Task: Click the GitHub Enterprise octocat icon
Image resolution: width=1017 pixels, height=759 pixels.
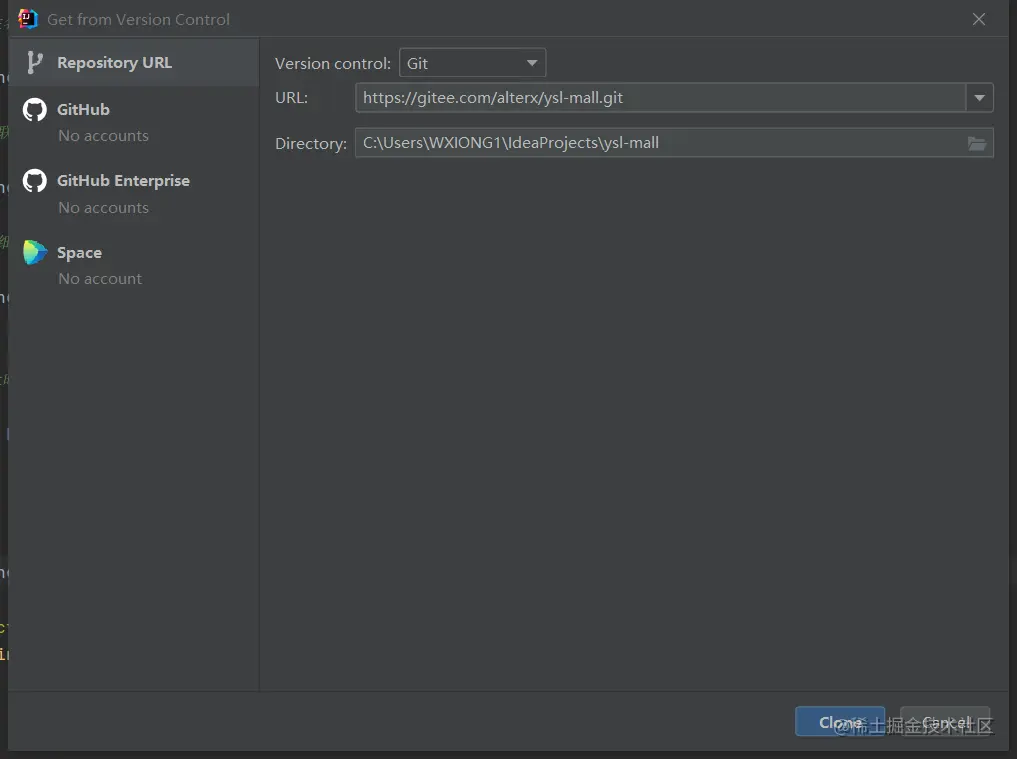Action: coord(35,181)
